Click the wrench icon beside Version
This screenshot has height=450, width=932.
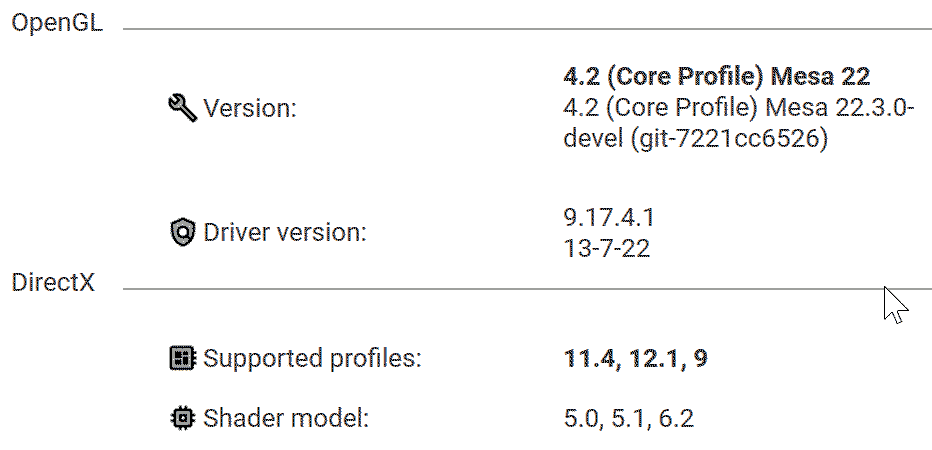pos(182,108)
